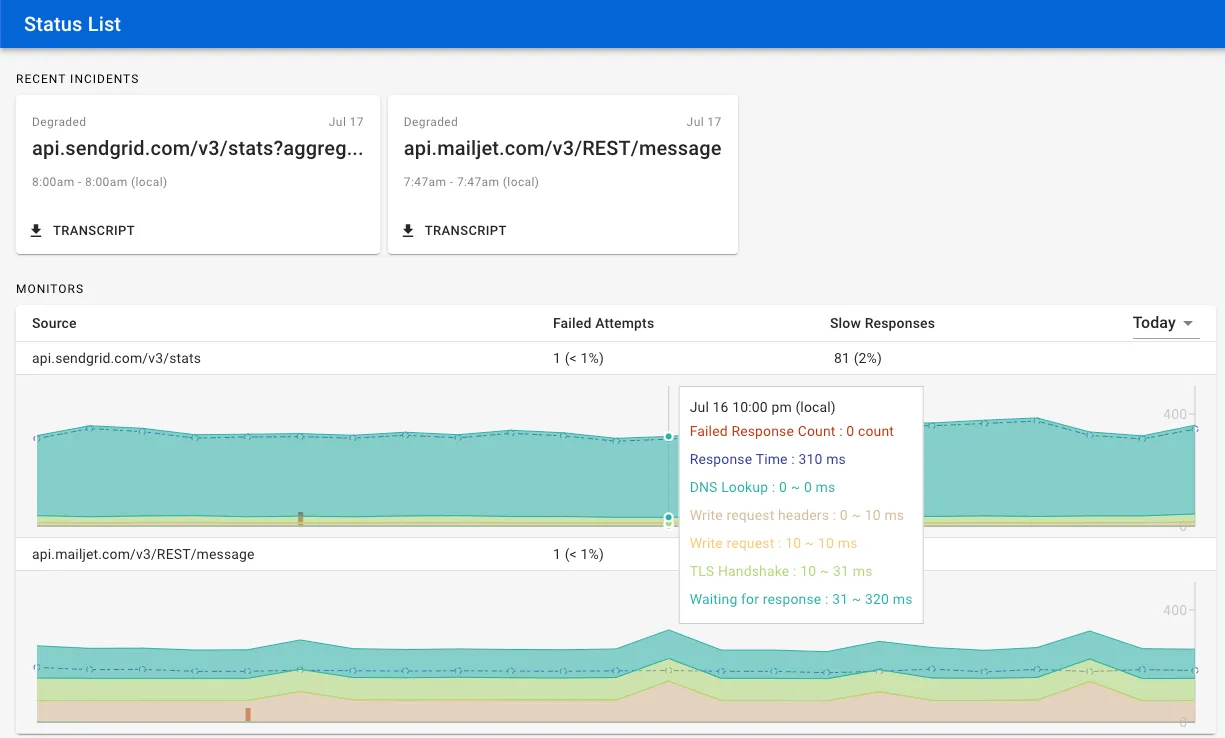Click the TRANSCRIPT link on the mailjet incident
This screenshot has width=1225, height=738.
454,230
